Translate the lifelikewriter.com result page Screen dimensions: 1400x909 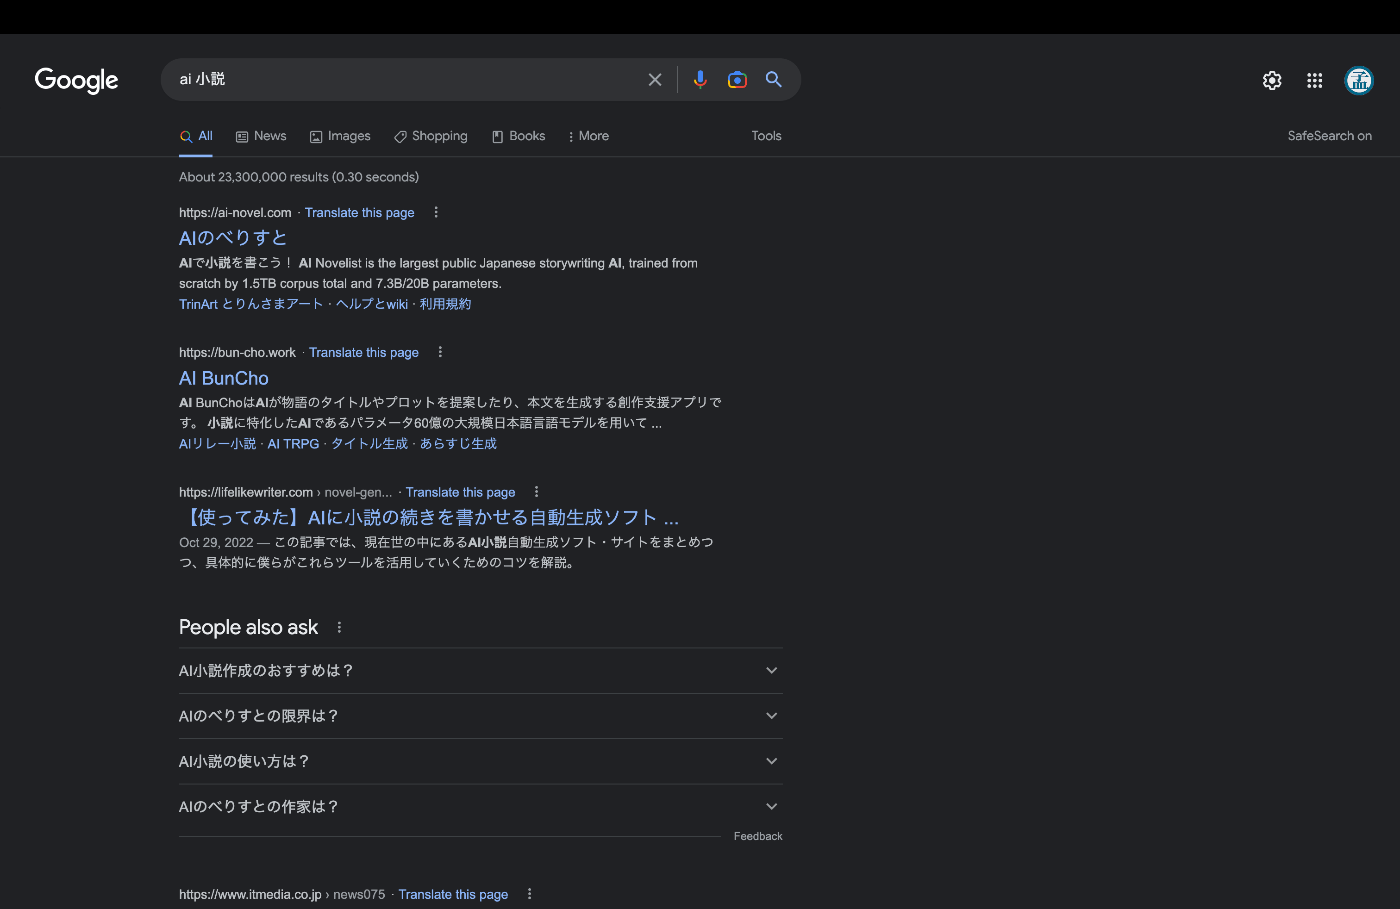click(x=461, y=493)
